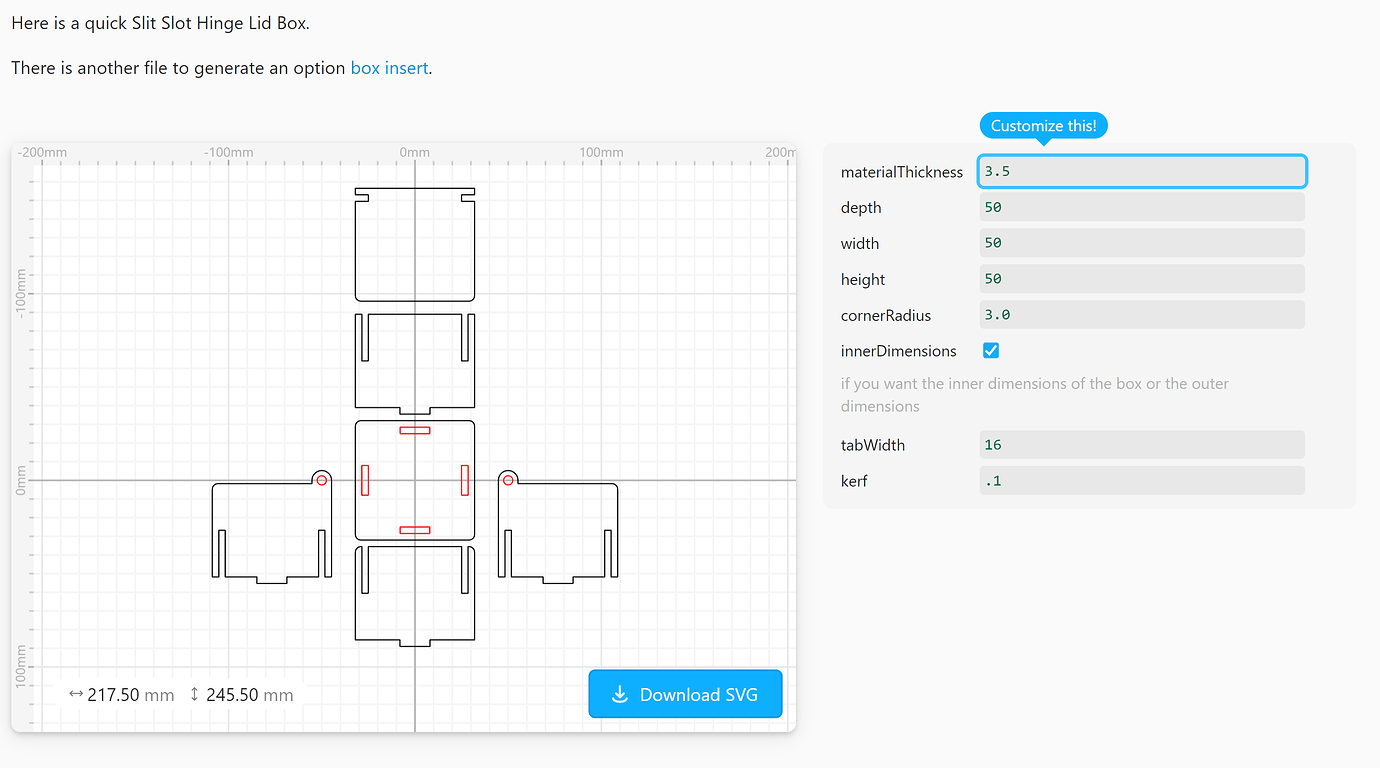Select the width input field
This screenshot has height=768, width=1380.
coord(1141,242)
